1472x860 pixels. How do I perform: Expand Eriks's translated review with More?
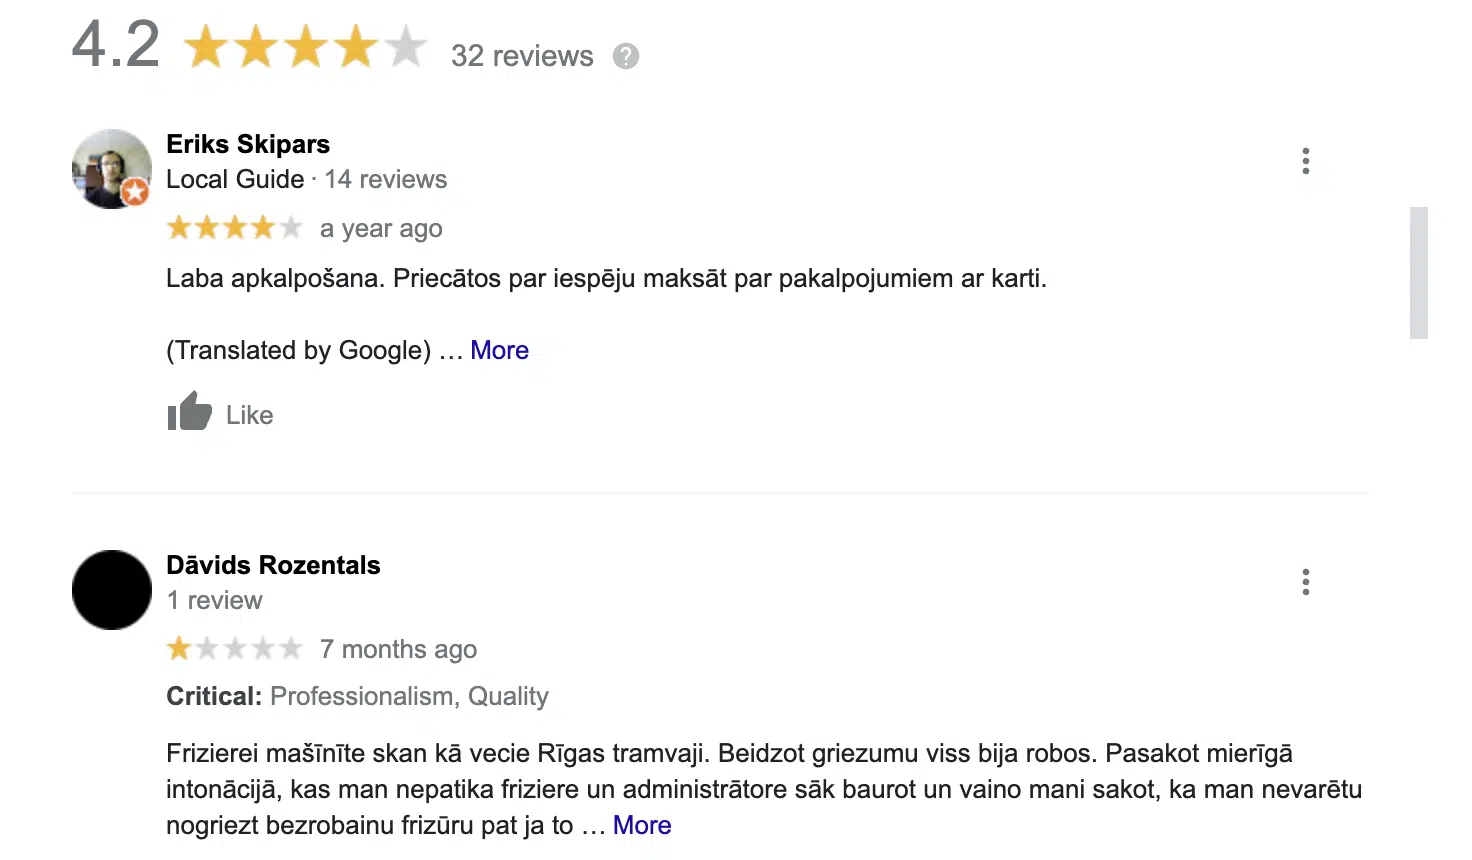tap(499, 350)
